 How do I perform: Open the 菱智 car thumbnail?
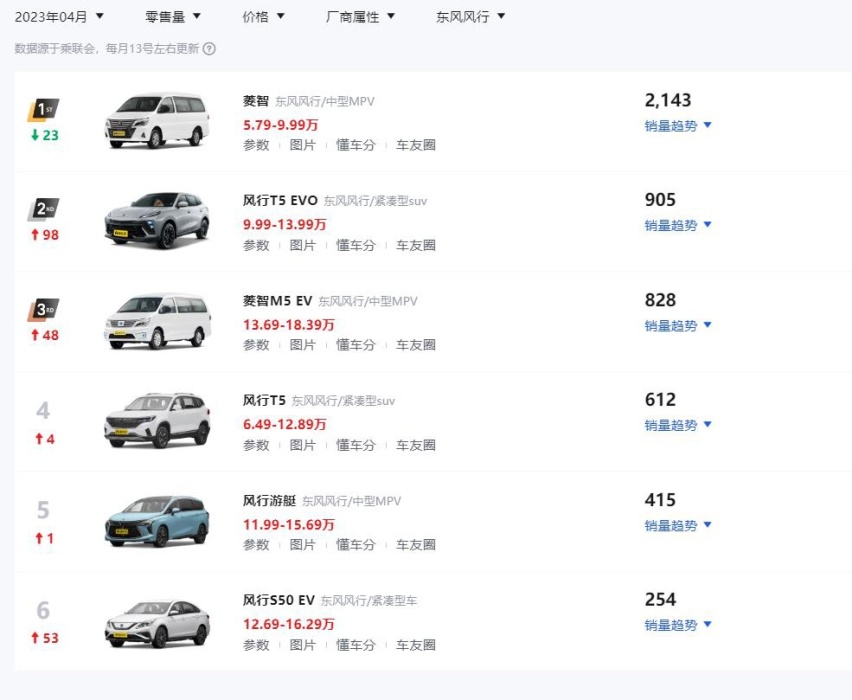click(x=157, y=121)
